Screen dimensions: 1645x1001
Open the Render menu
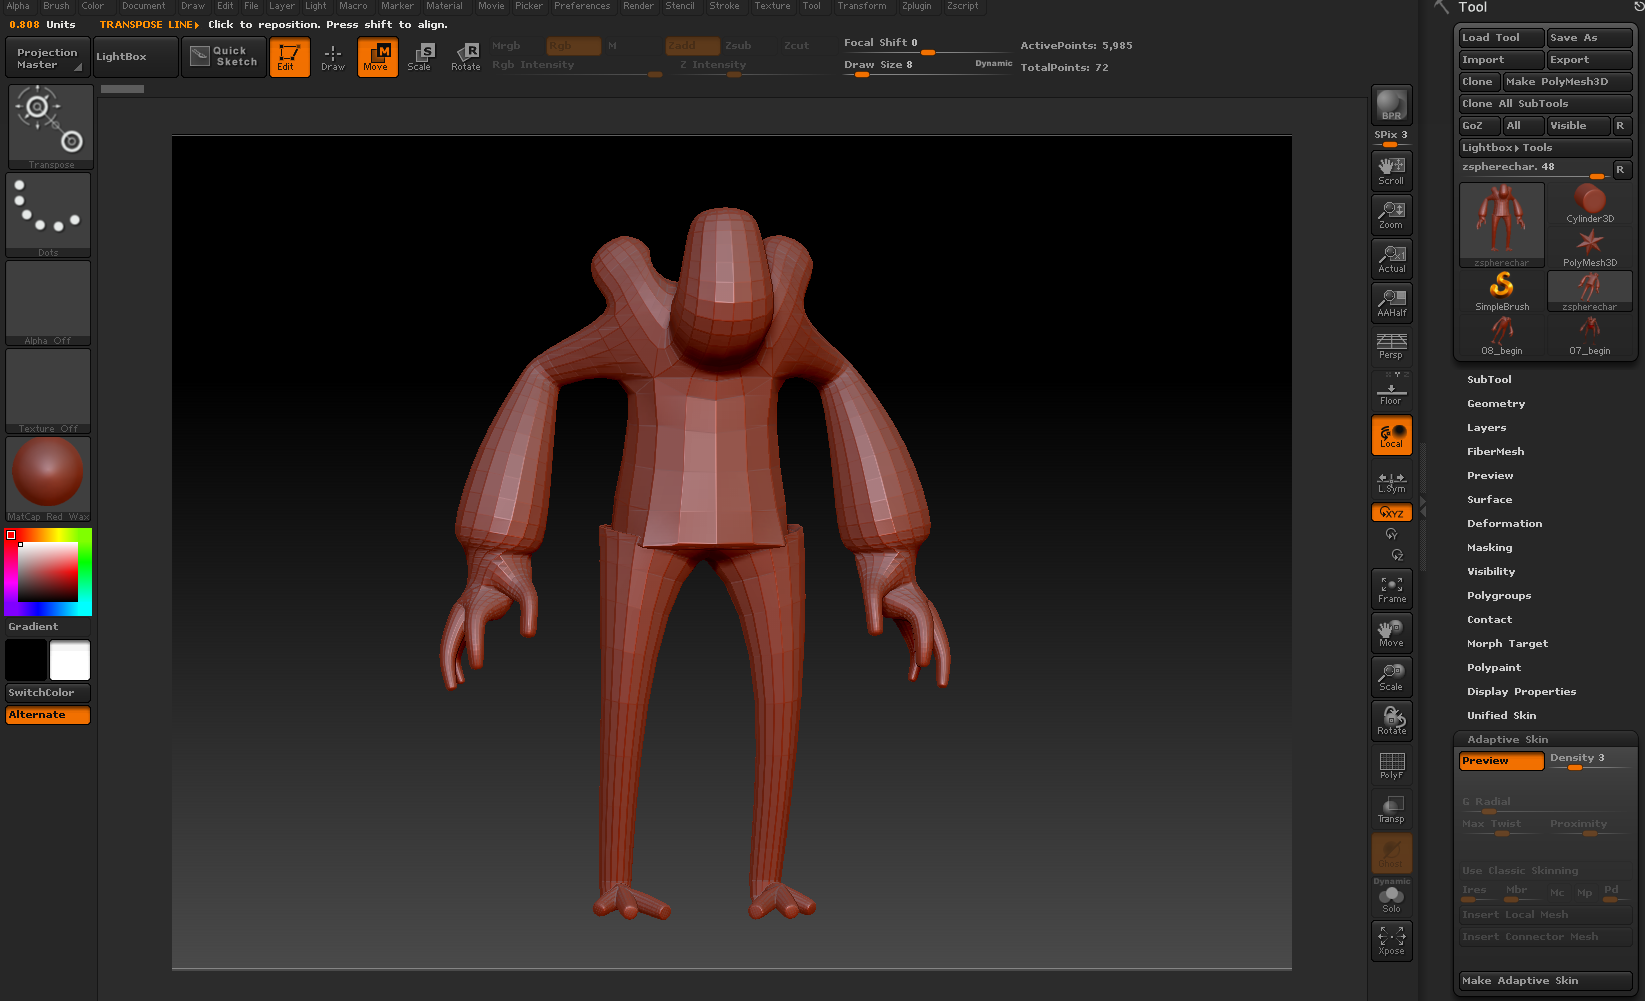click(x=638, y=6)
